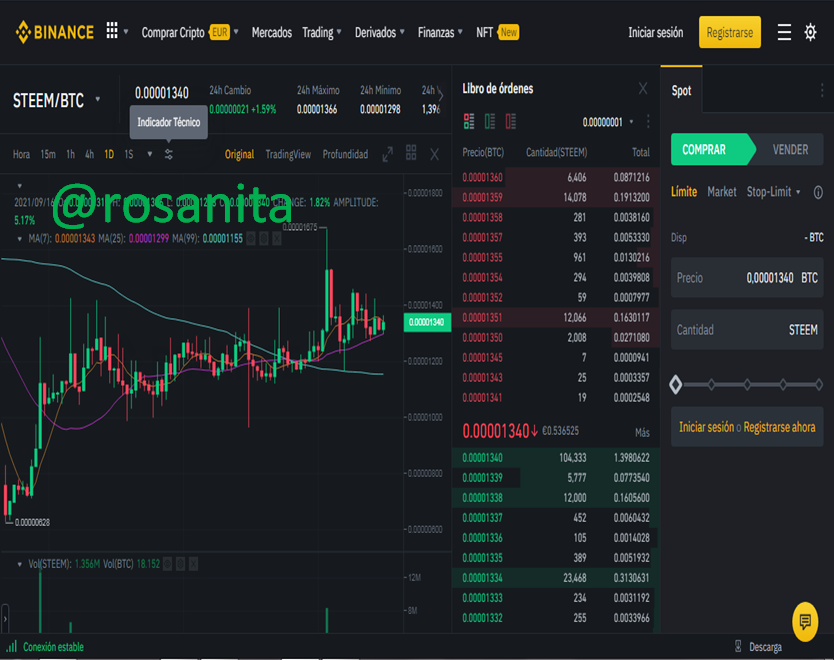Open the Mercados menu item

(x=272, y=32)
